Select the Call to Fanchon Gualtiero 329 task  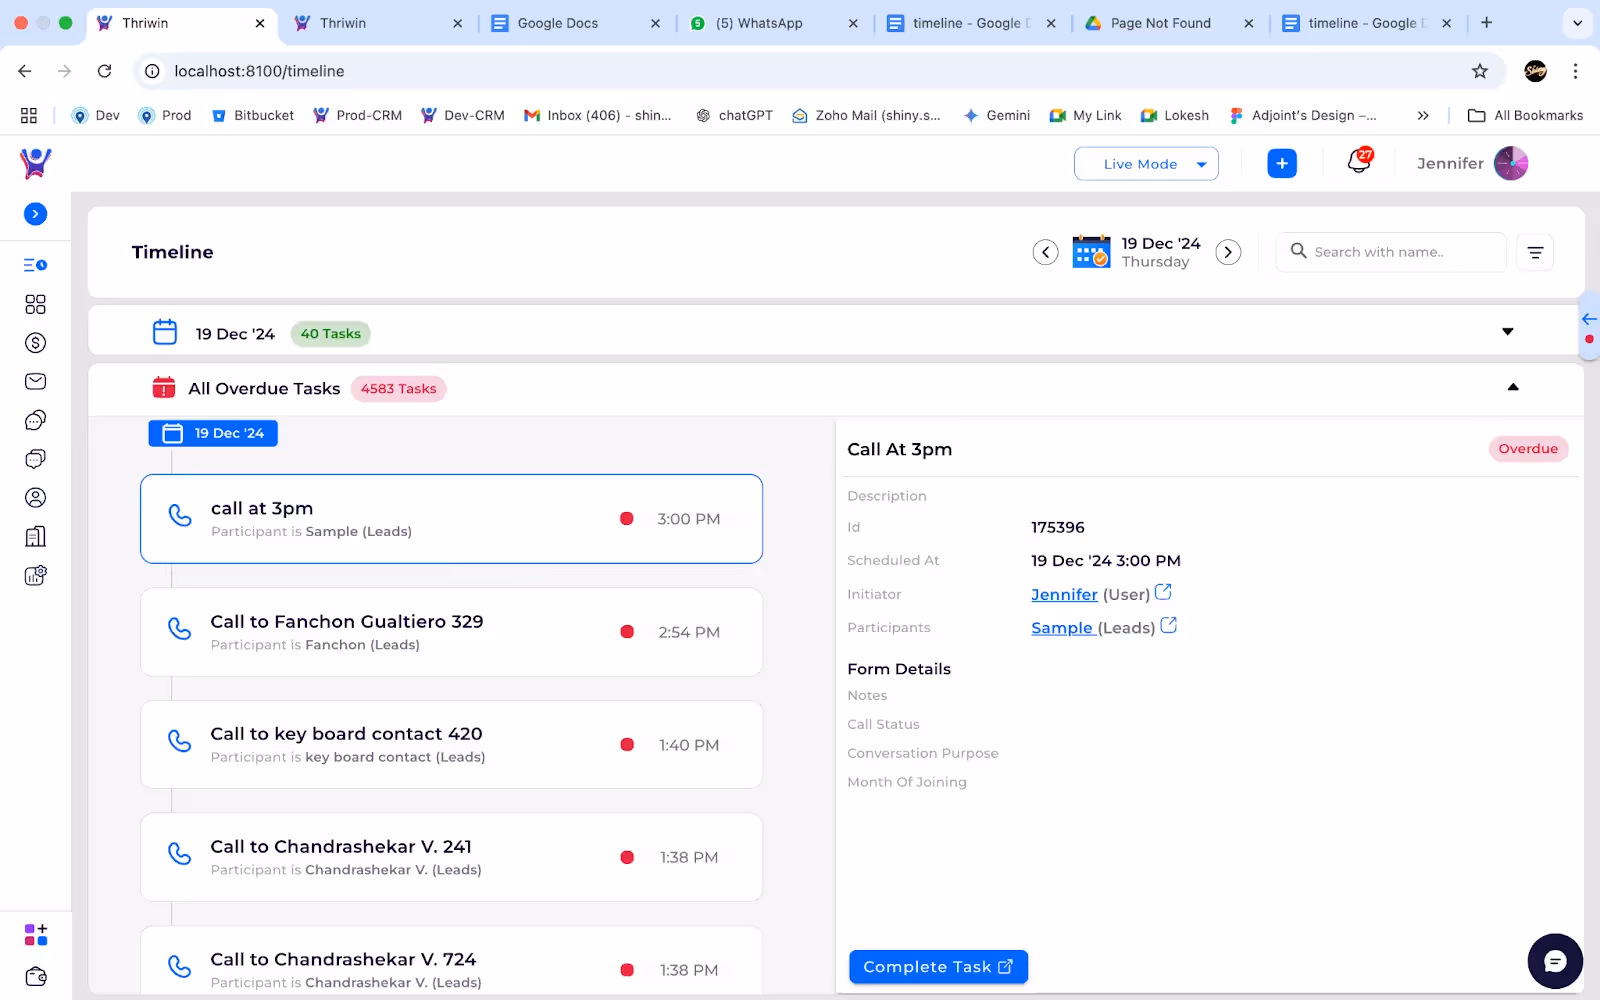point(451,632)
